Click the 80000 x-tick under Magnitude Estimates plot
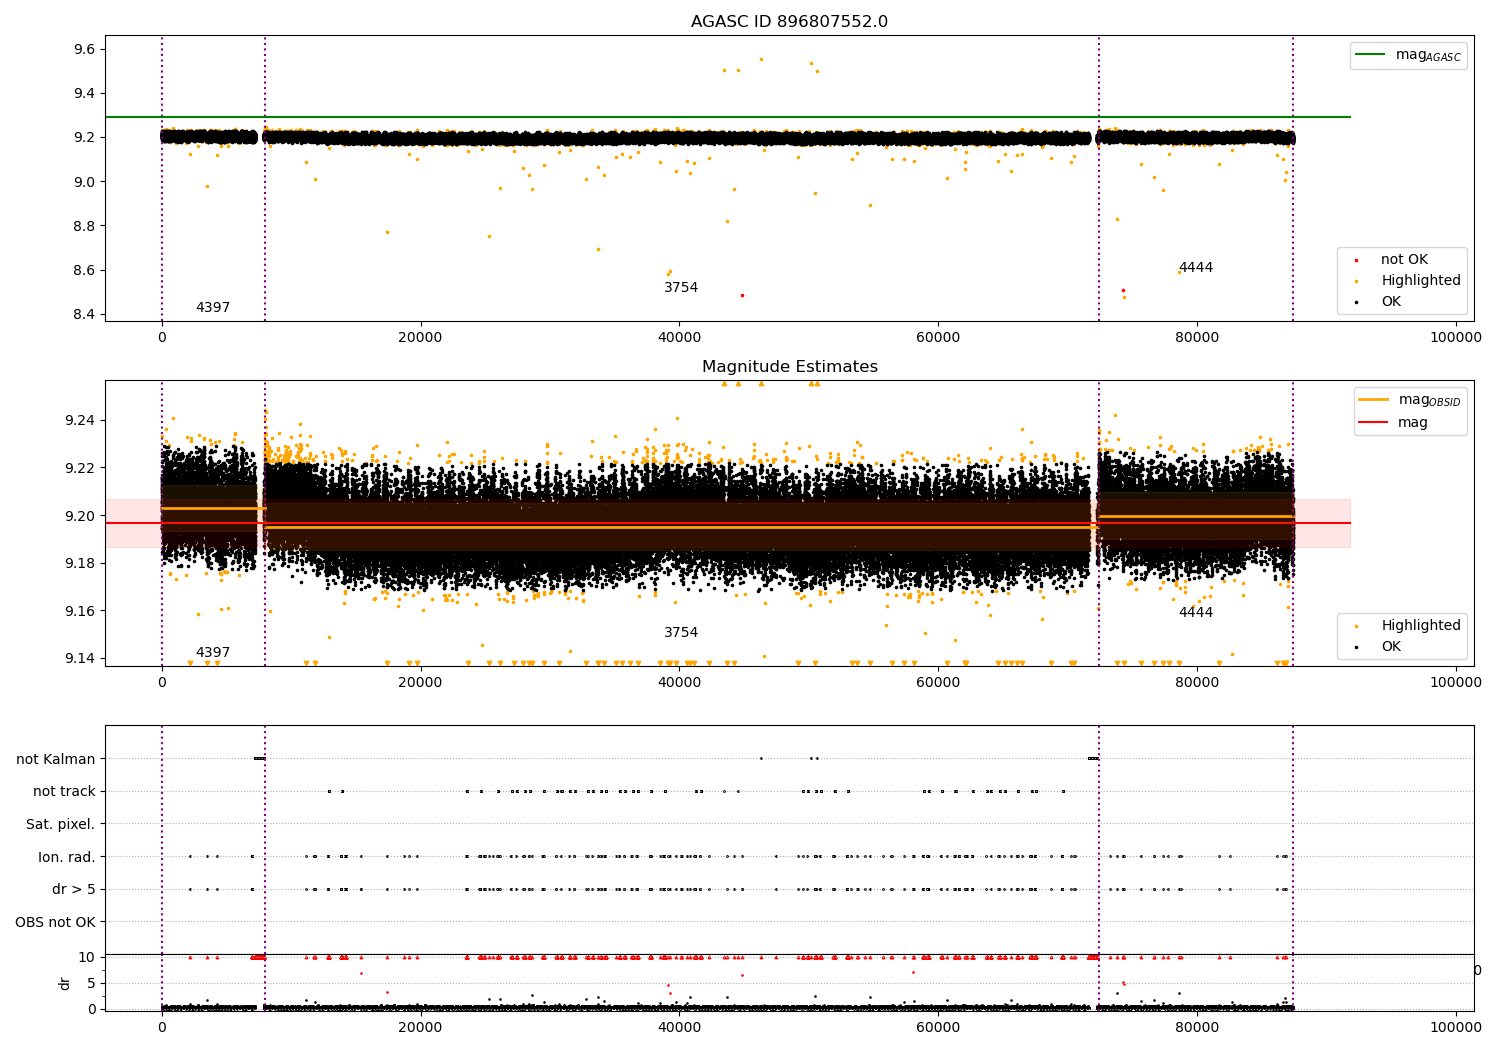 coord(1197,682)
